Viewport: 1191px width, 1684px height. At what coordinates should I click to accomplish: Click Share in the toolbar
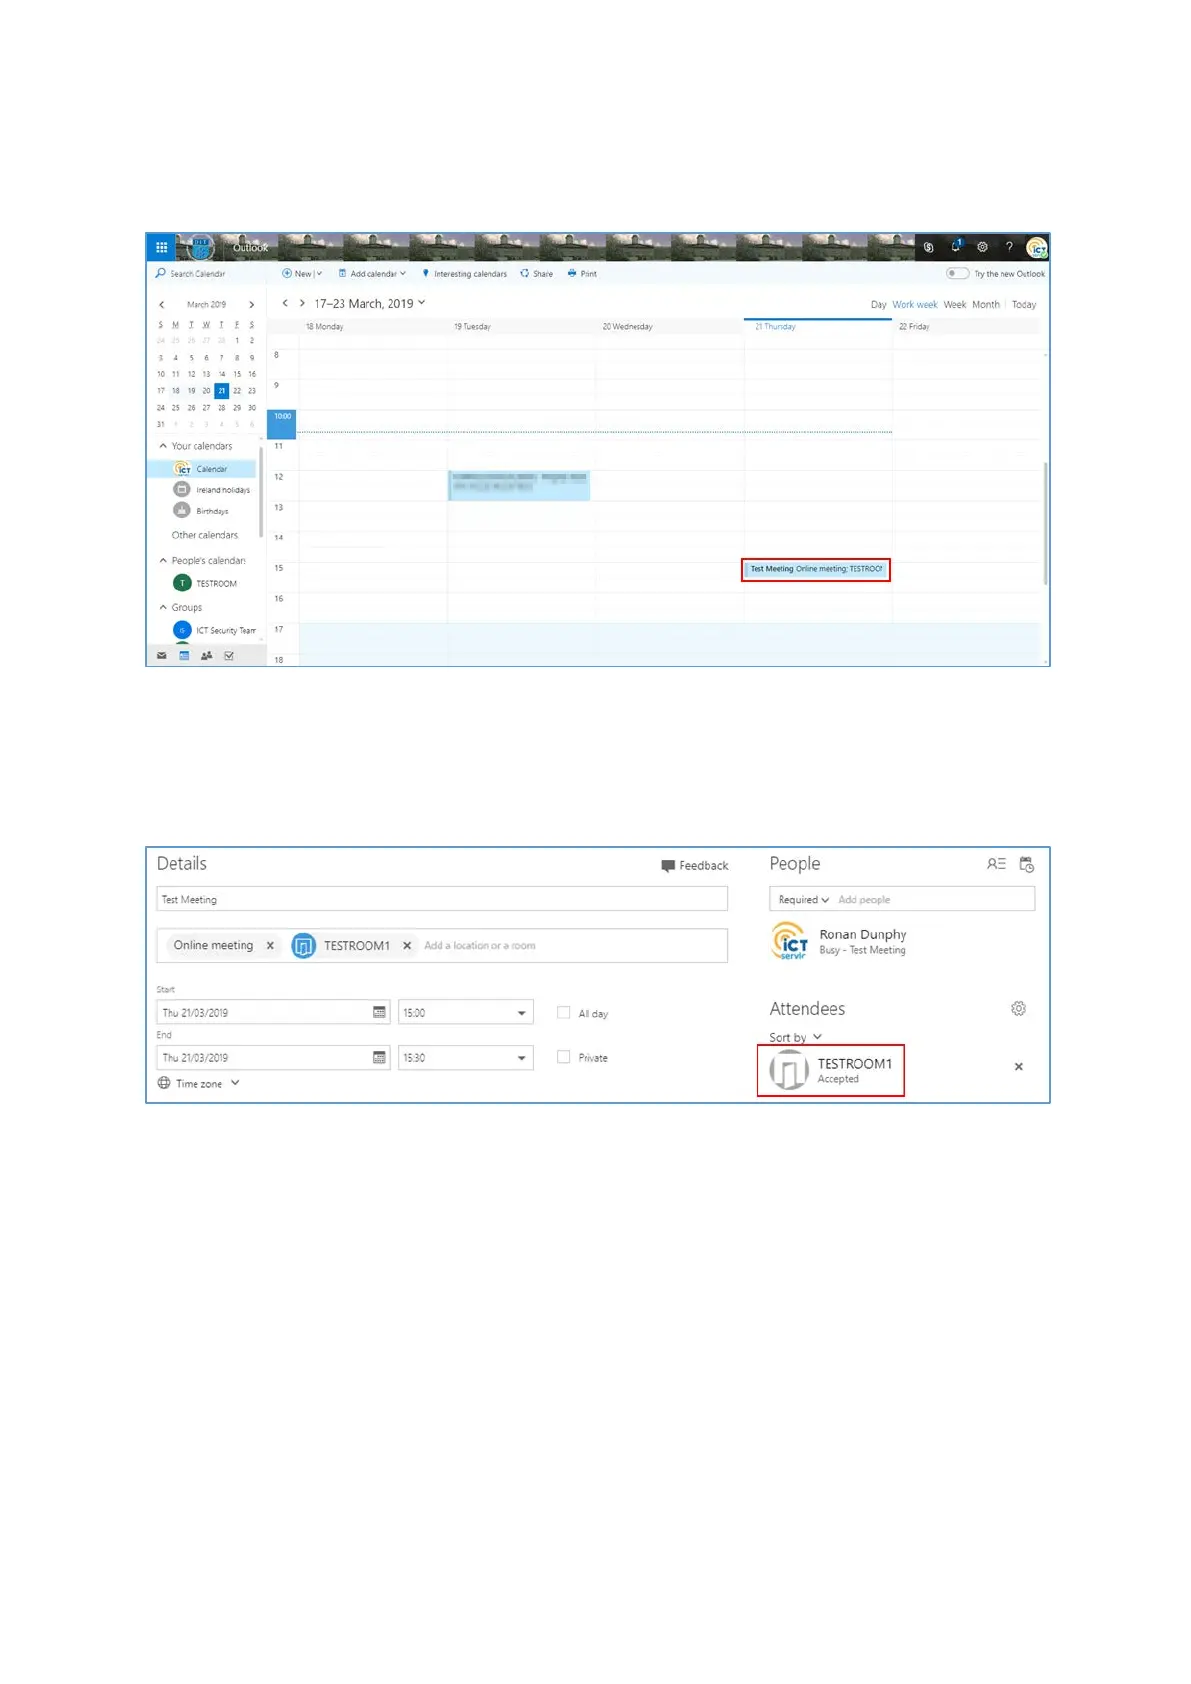[536, 273]
